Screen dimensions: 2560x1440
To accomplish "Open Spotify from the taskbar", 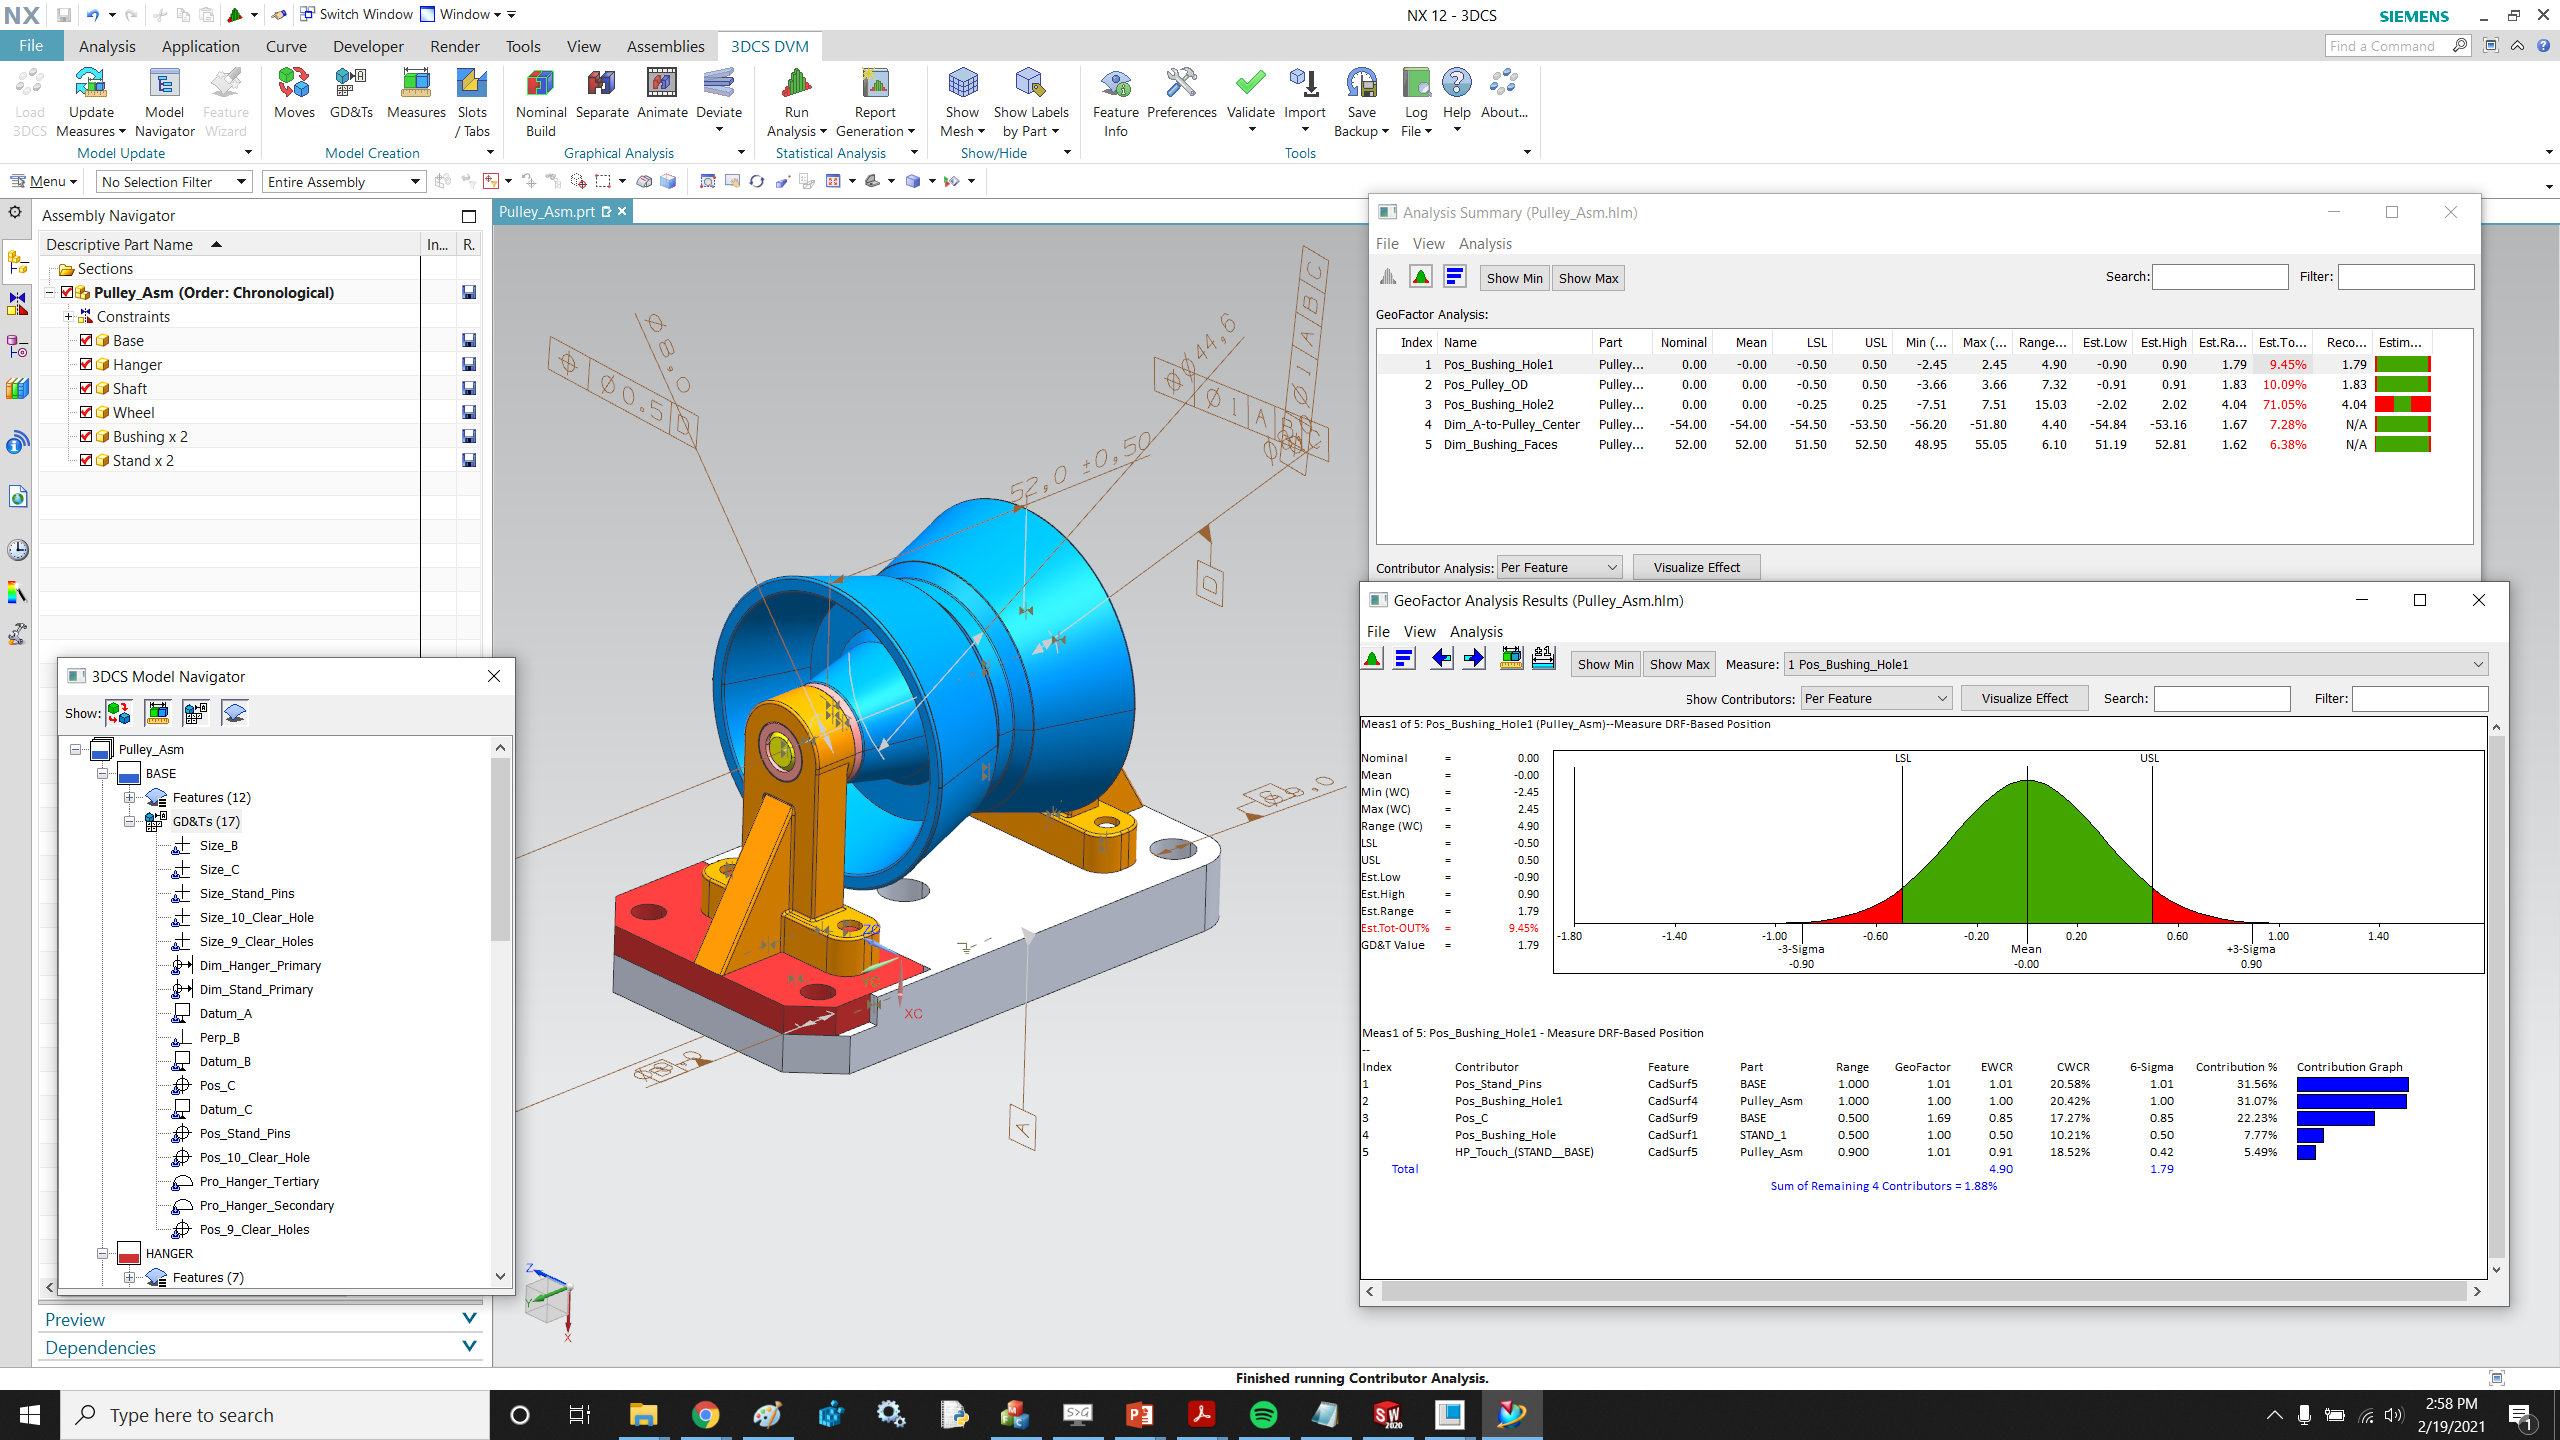I will [x=1262, y=1414].
